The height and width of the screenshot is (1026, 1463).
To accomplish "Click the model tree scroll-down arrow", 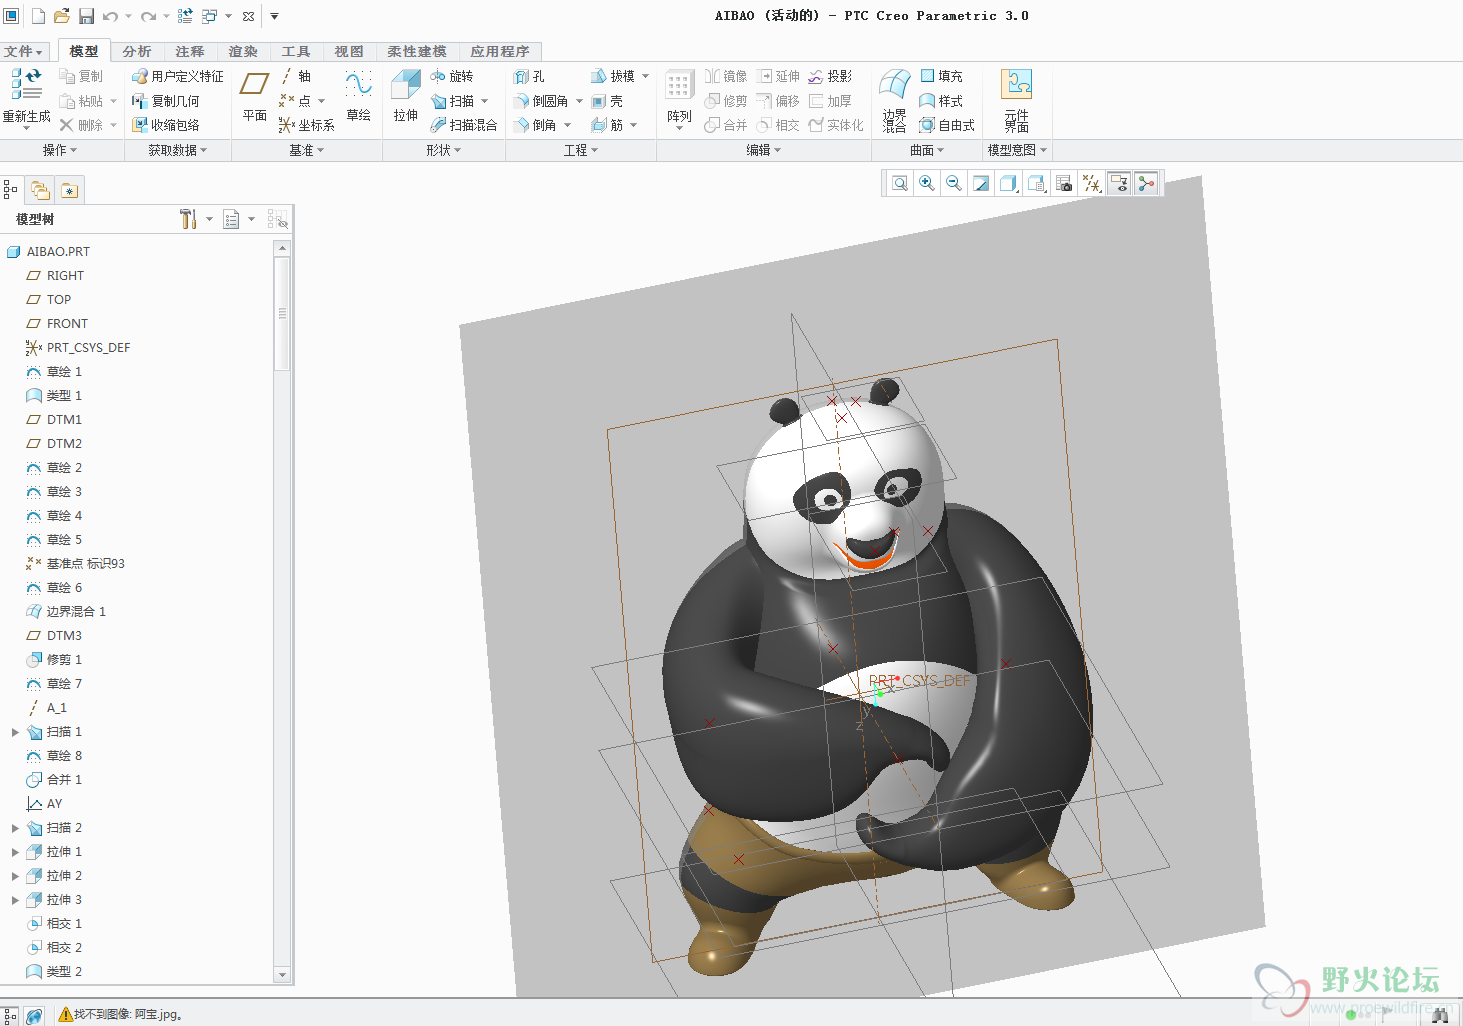I will tap(282, 974).
